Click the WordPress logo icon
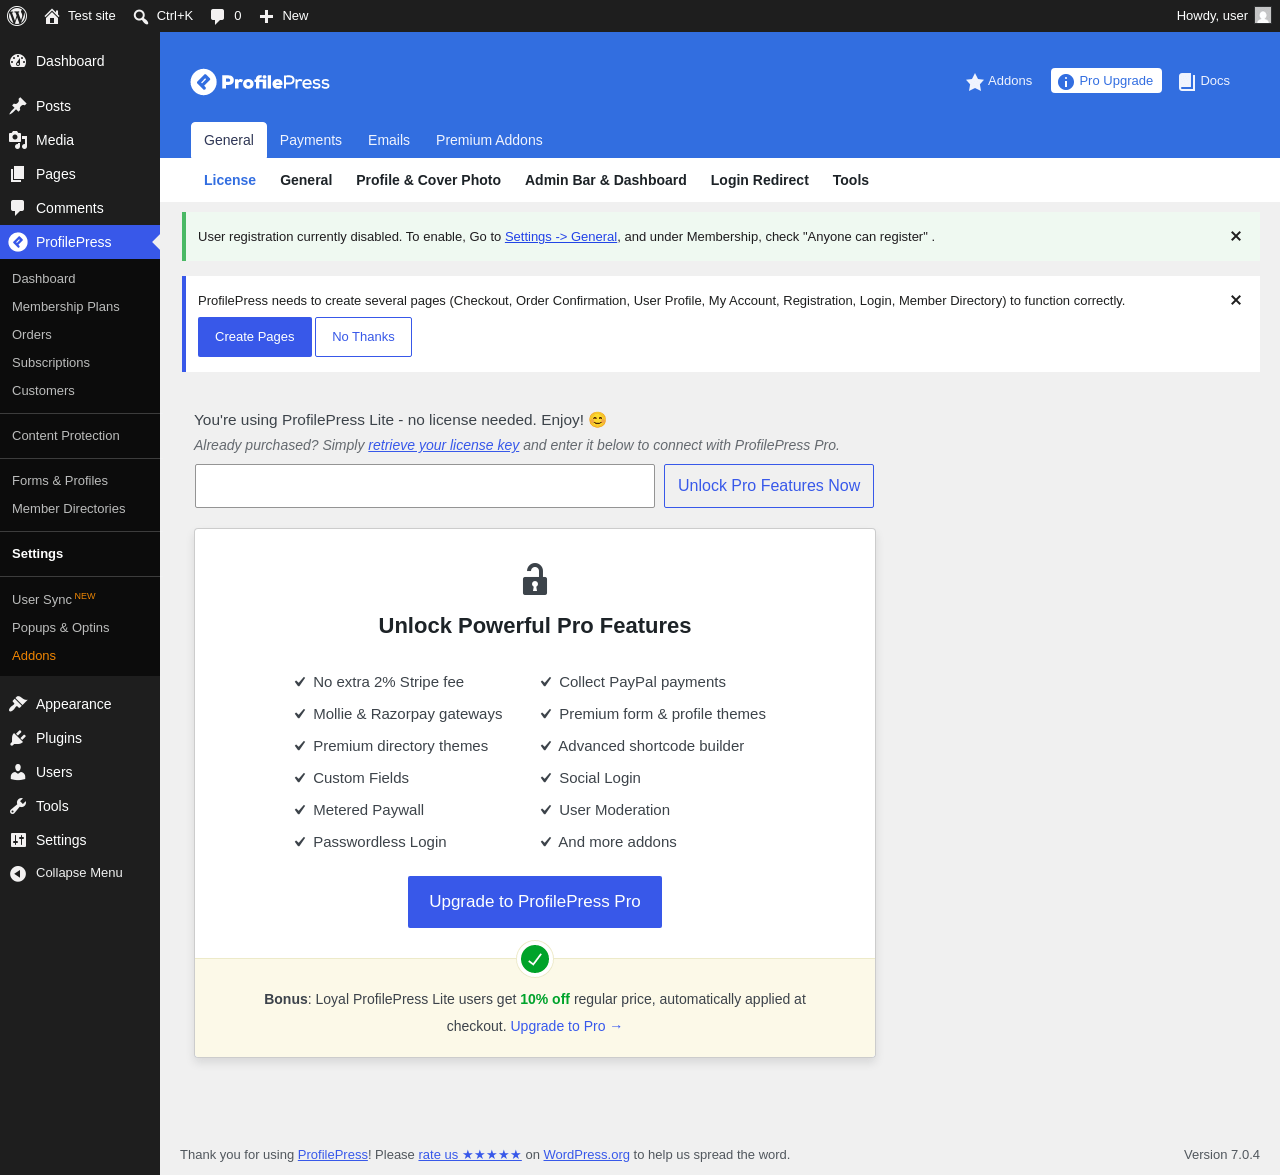The image size is (1280, 1175). (x=17, y=16)
